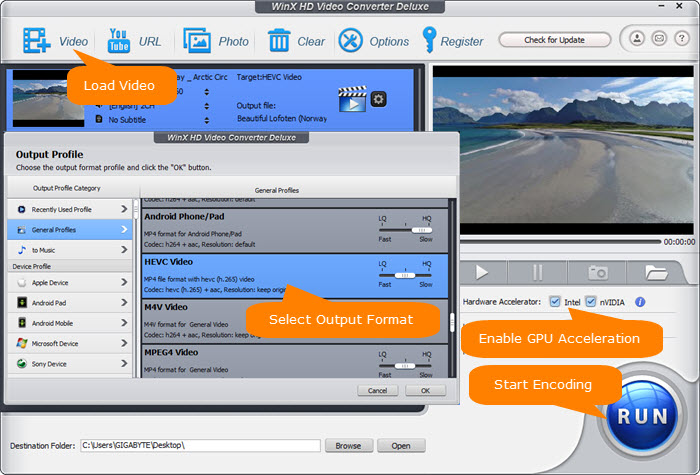700x475 pixels.
Task: Adjust the Android Phone/Pad quality slider
Action: (421, 230)
